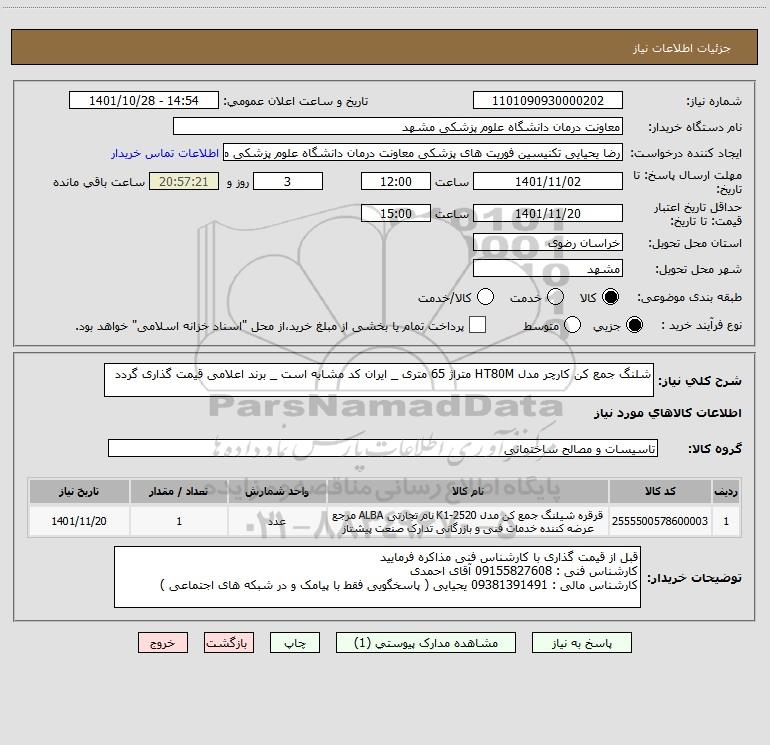Select the جزیی purchase type radio
770x745 pixels.
[634, 325]
